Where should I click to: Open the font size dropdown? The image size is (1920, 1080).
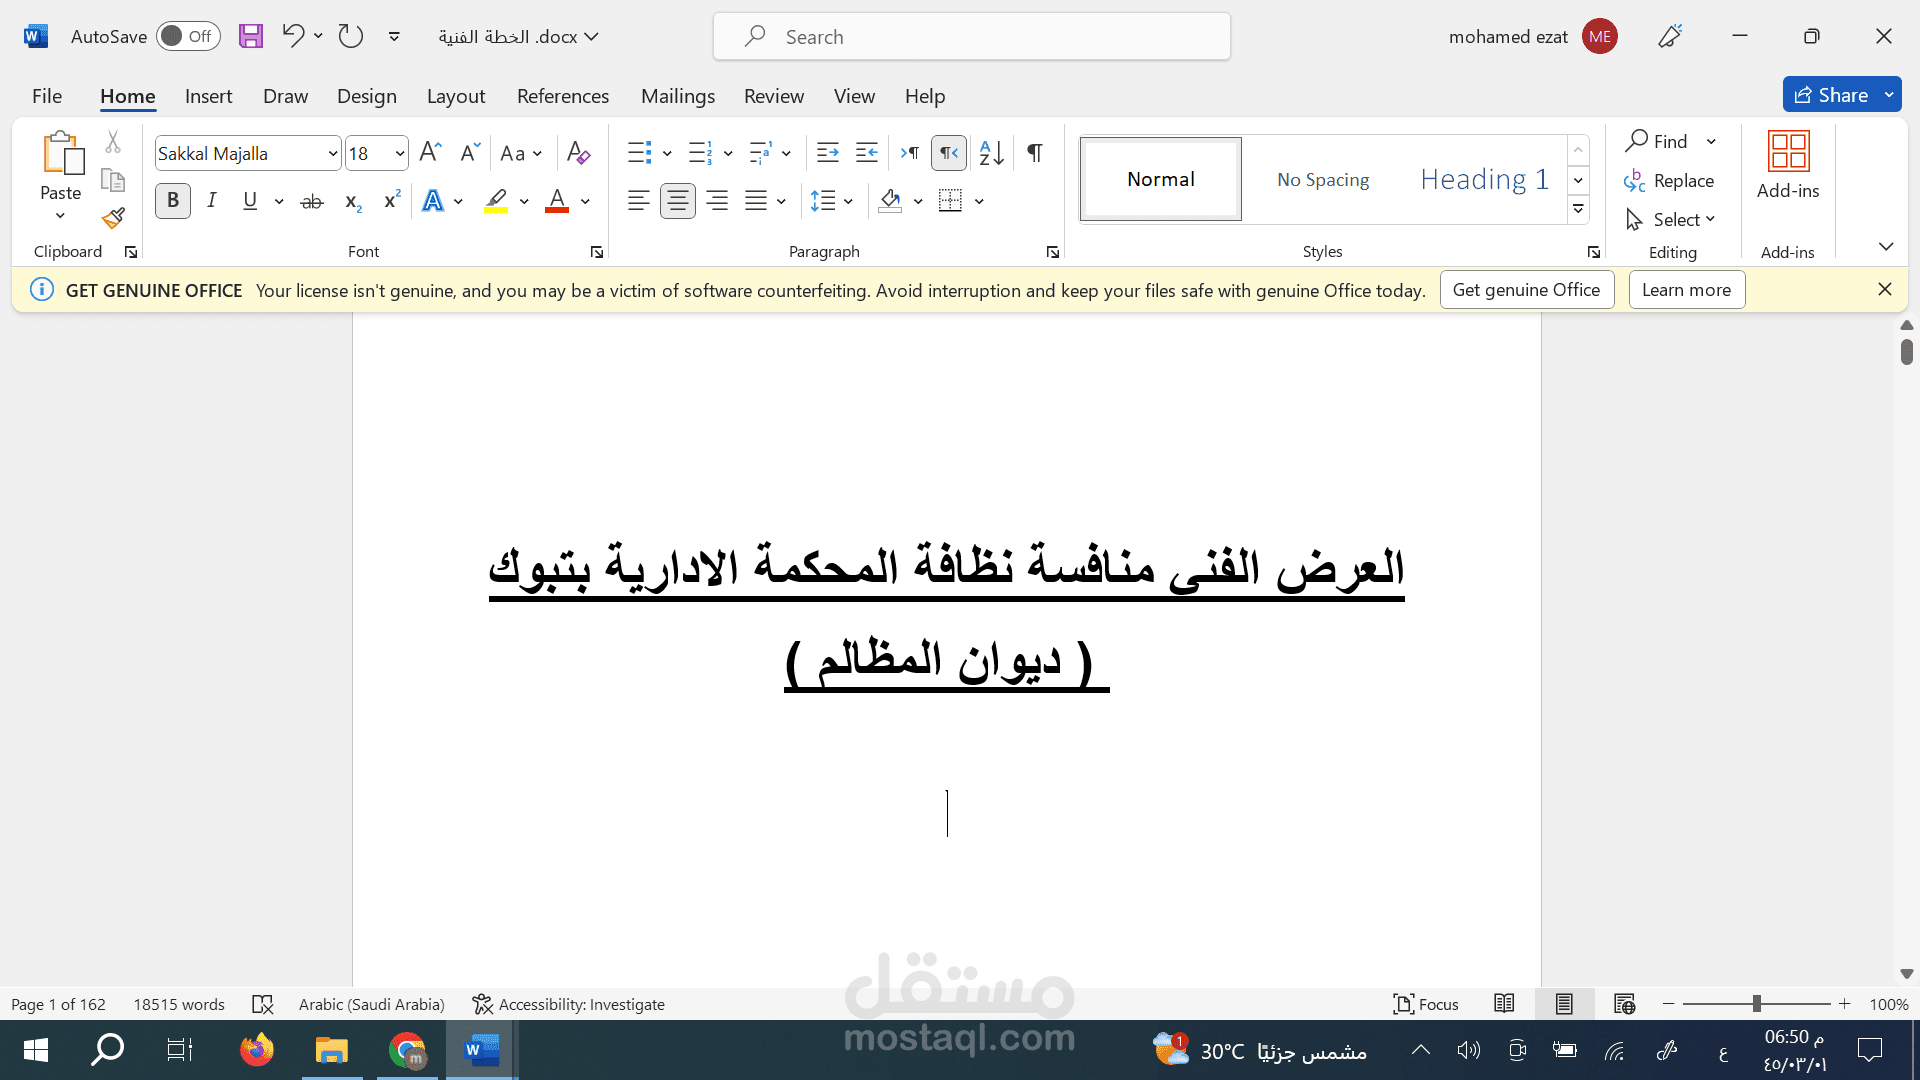tap(398, 153)
